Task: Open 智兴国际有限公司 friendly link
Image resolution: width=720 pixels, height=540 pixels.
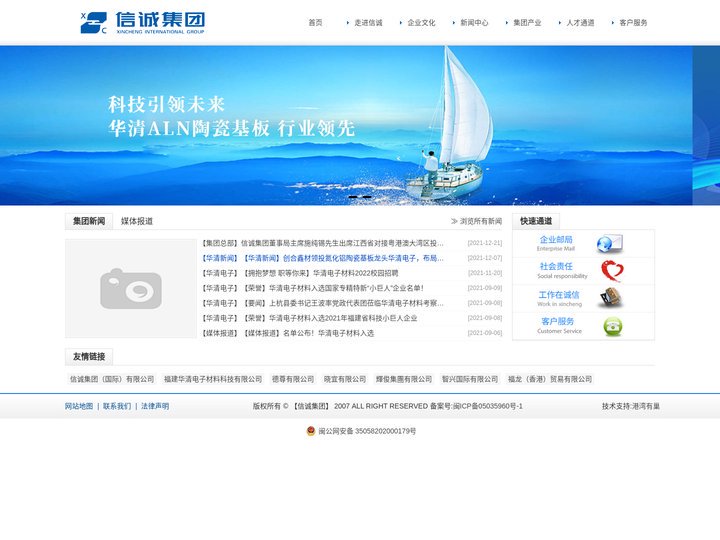Action: coord(470,379)
